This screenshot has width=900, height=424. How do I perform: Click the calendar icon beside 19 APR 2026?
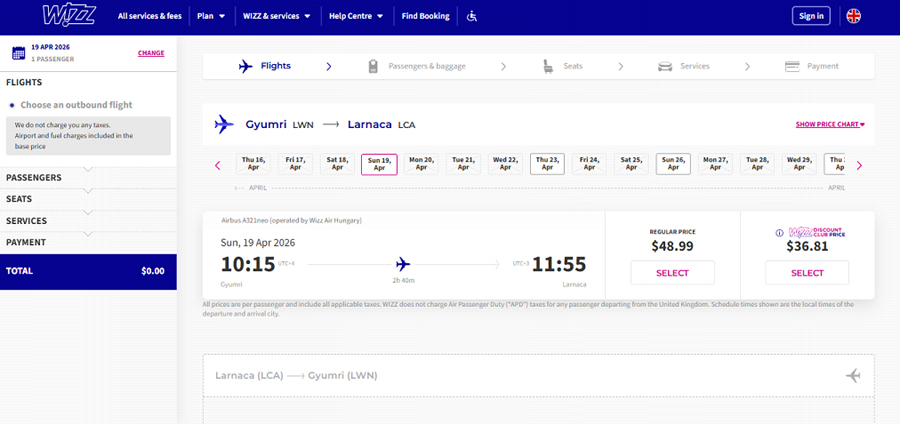pos(17,53)
